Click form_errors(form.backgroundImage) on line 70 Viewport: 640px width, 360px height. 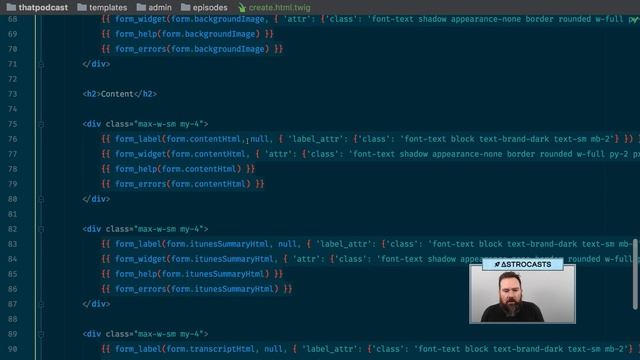point(192,49)
